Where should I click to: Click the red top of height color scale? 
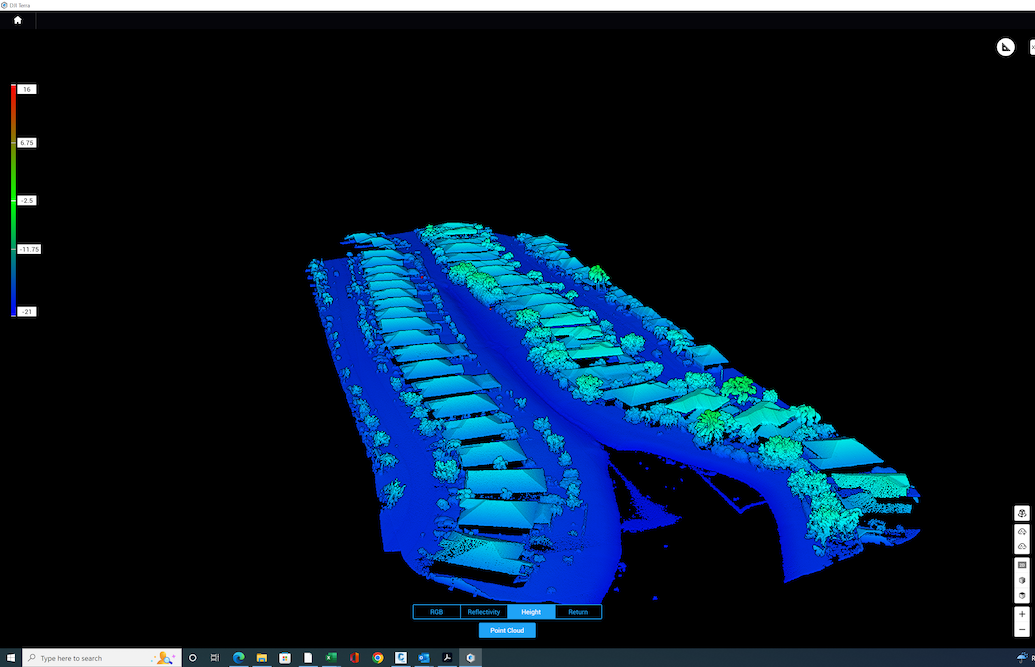(x=13, y=88)
